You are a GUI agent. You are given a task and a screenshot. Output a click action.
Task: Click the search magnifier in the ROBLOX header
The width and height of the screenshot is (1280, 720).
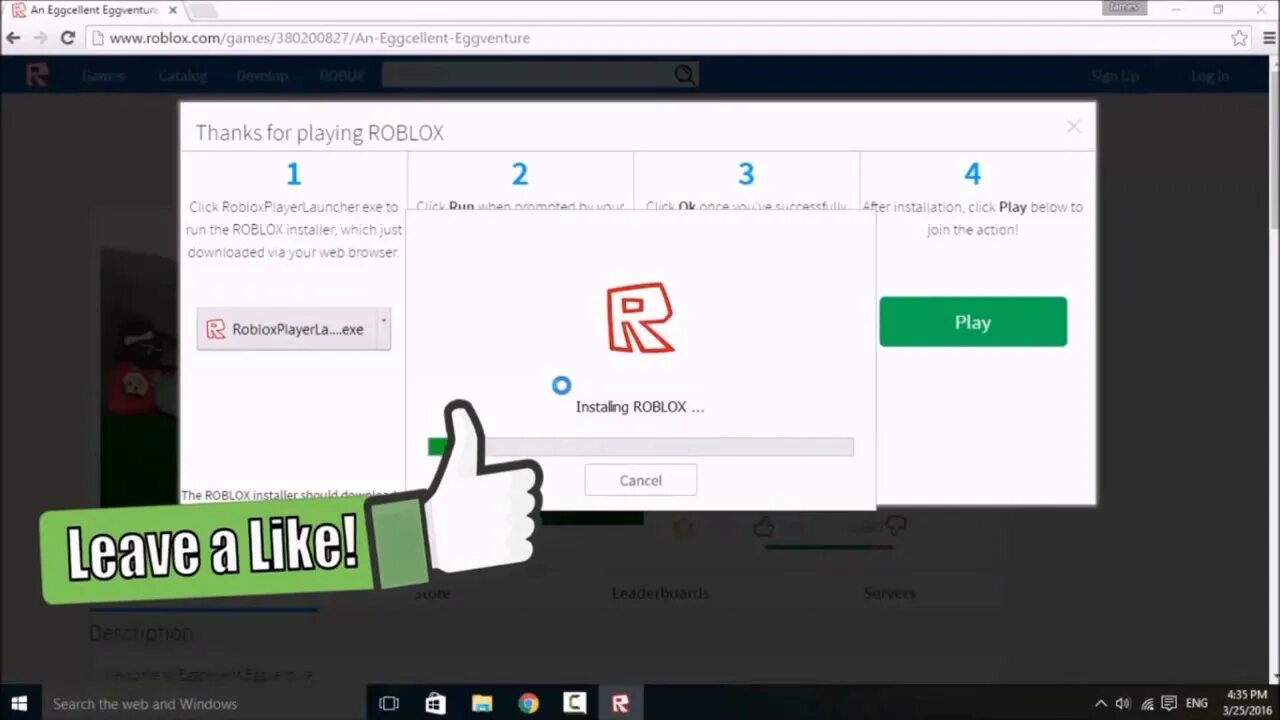(x=684, y=75)
